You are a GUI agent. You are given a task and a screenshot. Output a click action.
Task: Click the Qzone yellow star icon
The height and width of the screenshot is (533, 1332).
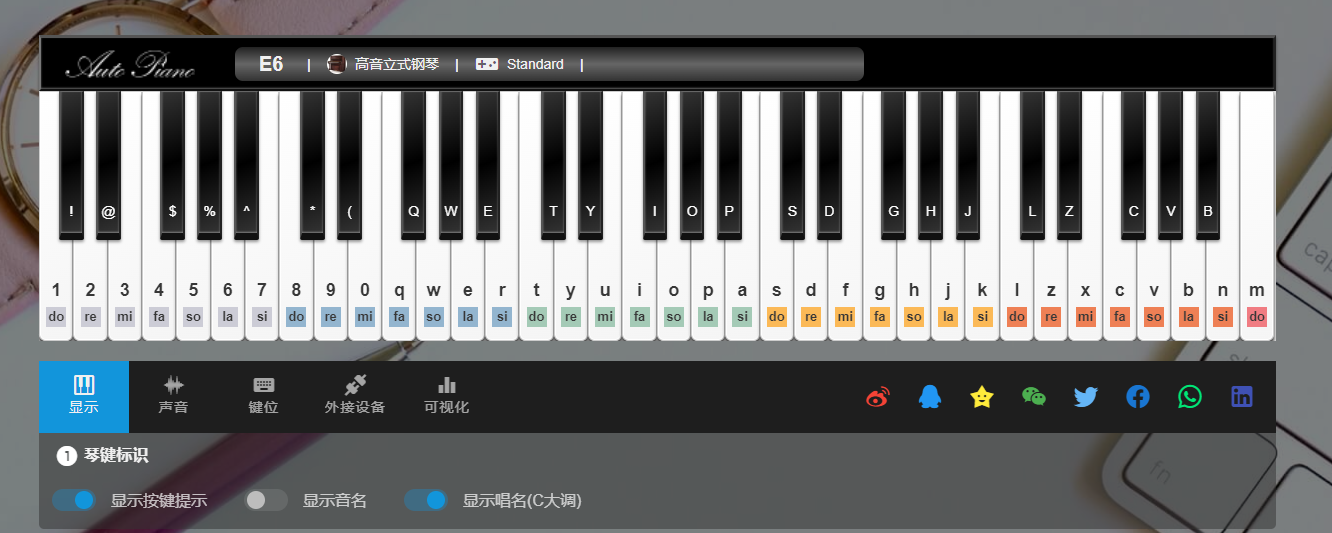point(982,397)
